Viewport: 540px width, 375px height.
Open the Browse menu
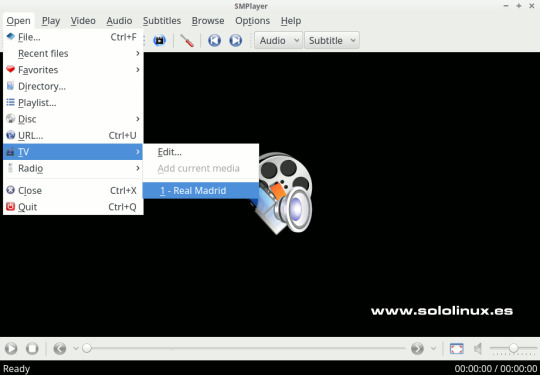click(208, 21)
